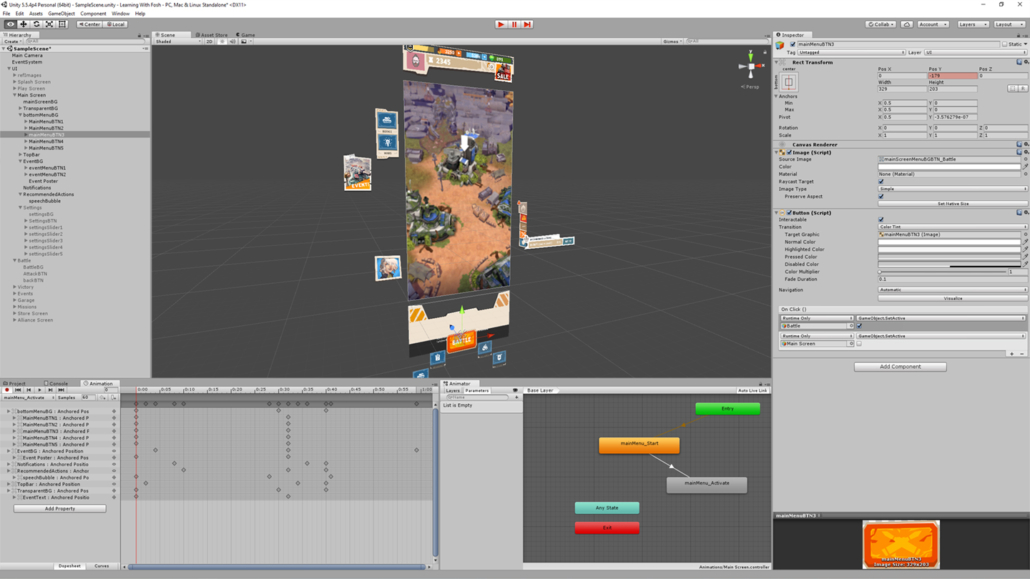This screenshot has width=1030, height=579.
Task: Uncheck the Preserve Aspect checkbox
Action: [x=881, y=197]
